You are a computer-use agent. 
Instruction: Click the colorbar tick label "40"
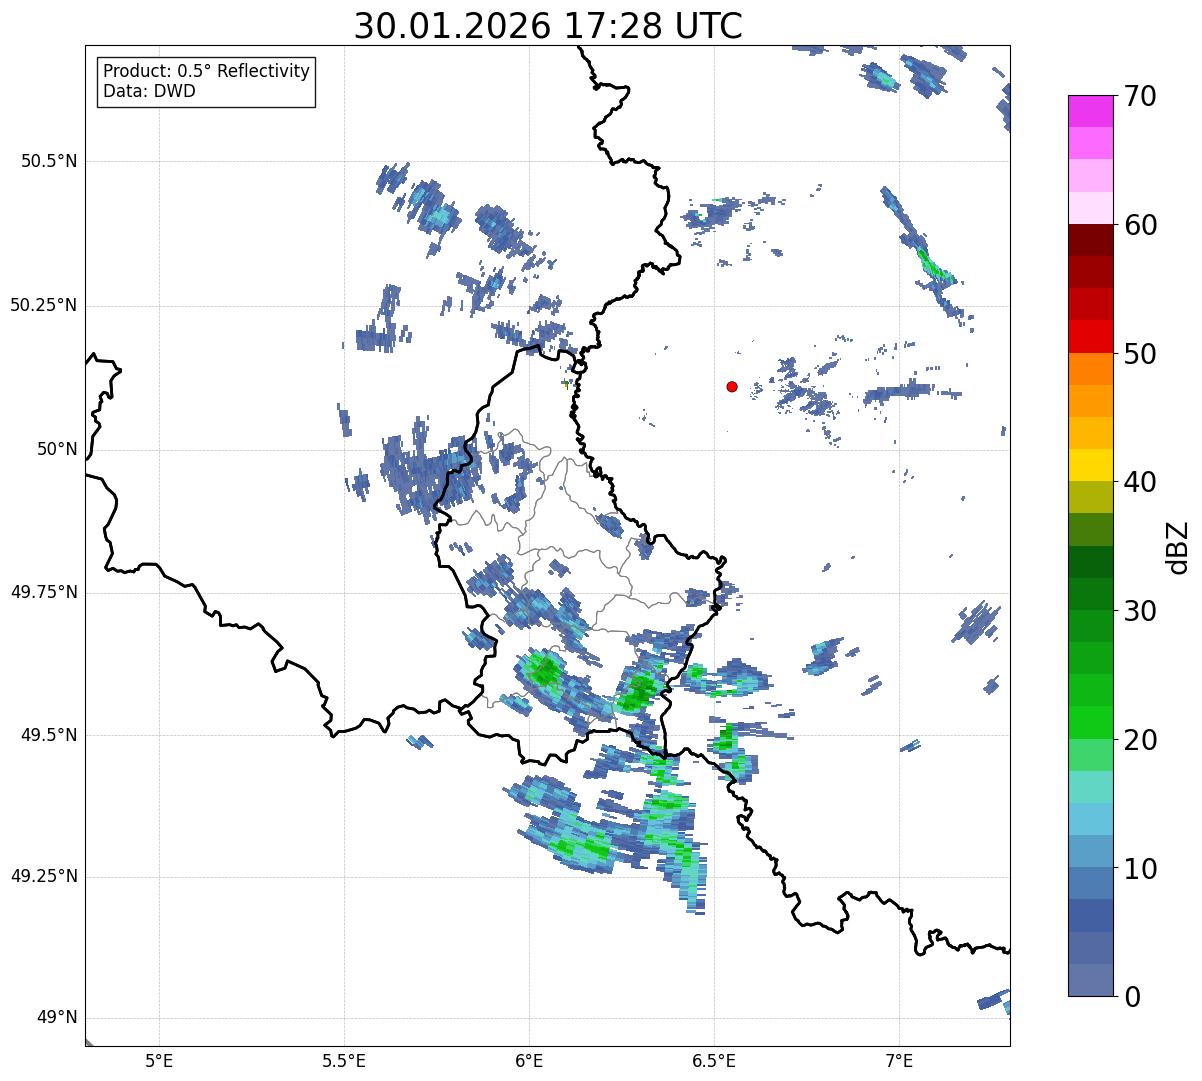click(1140, 483)
